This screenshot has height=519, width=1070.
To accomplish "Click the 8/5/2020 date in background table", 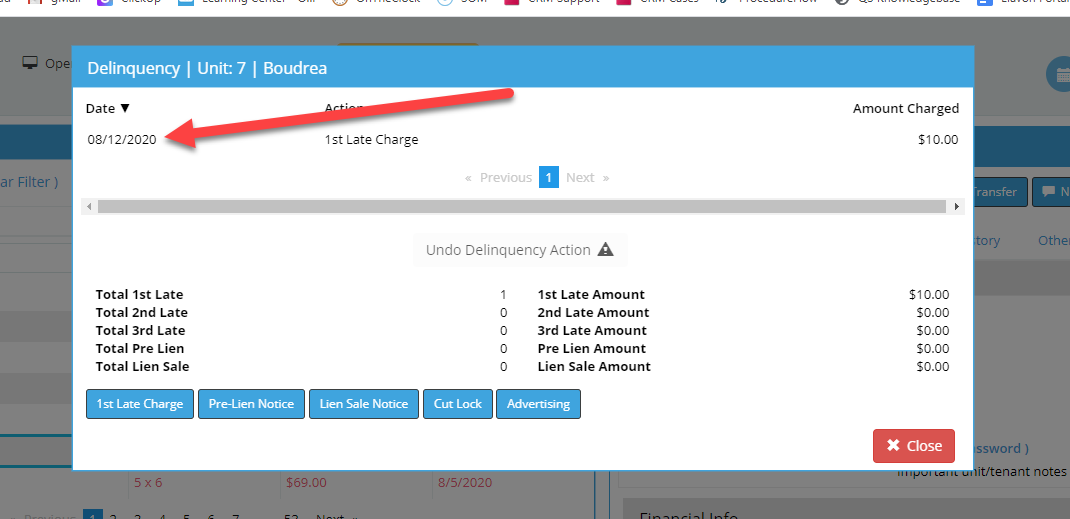I will [x=466, y=483].
